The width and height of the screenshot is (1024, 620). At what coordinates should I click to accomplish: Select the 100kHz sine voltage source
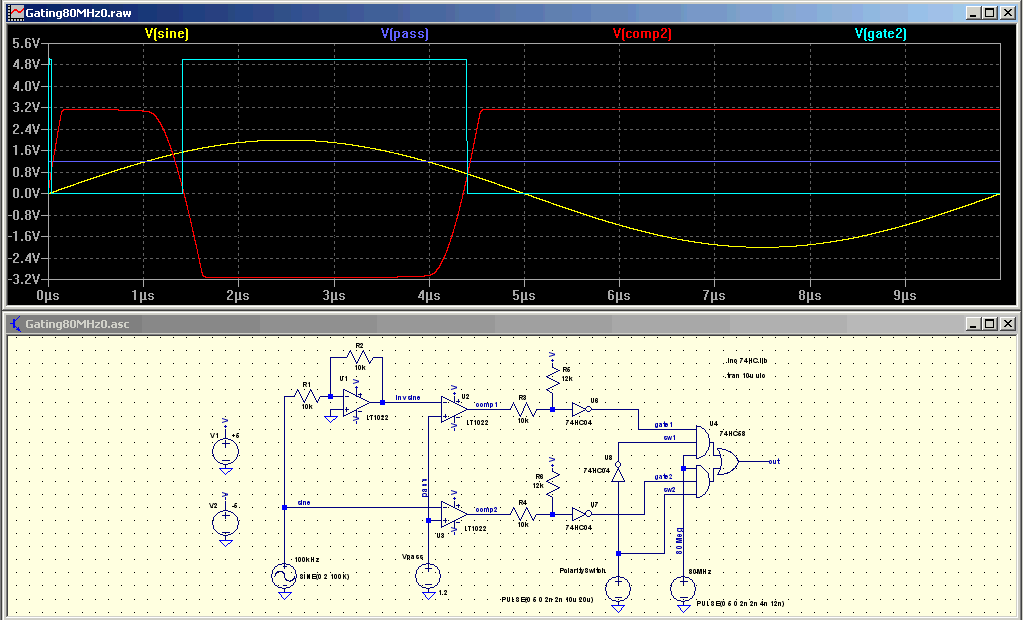(x=284, y=576)
